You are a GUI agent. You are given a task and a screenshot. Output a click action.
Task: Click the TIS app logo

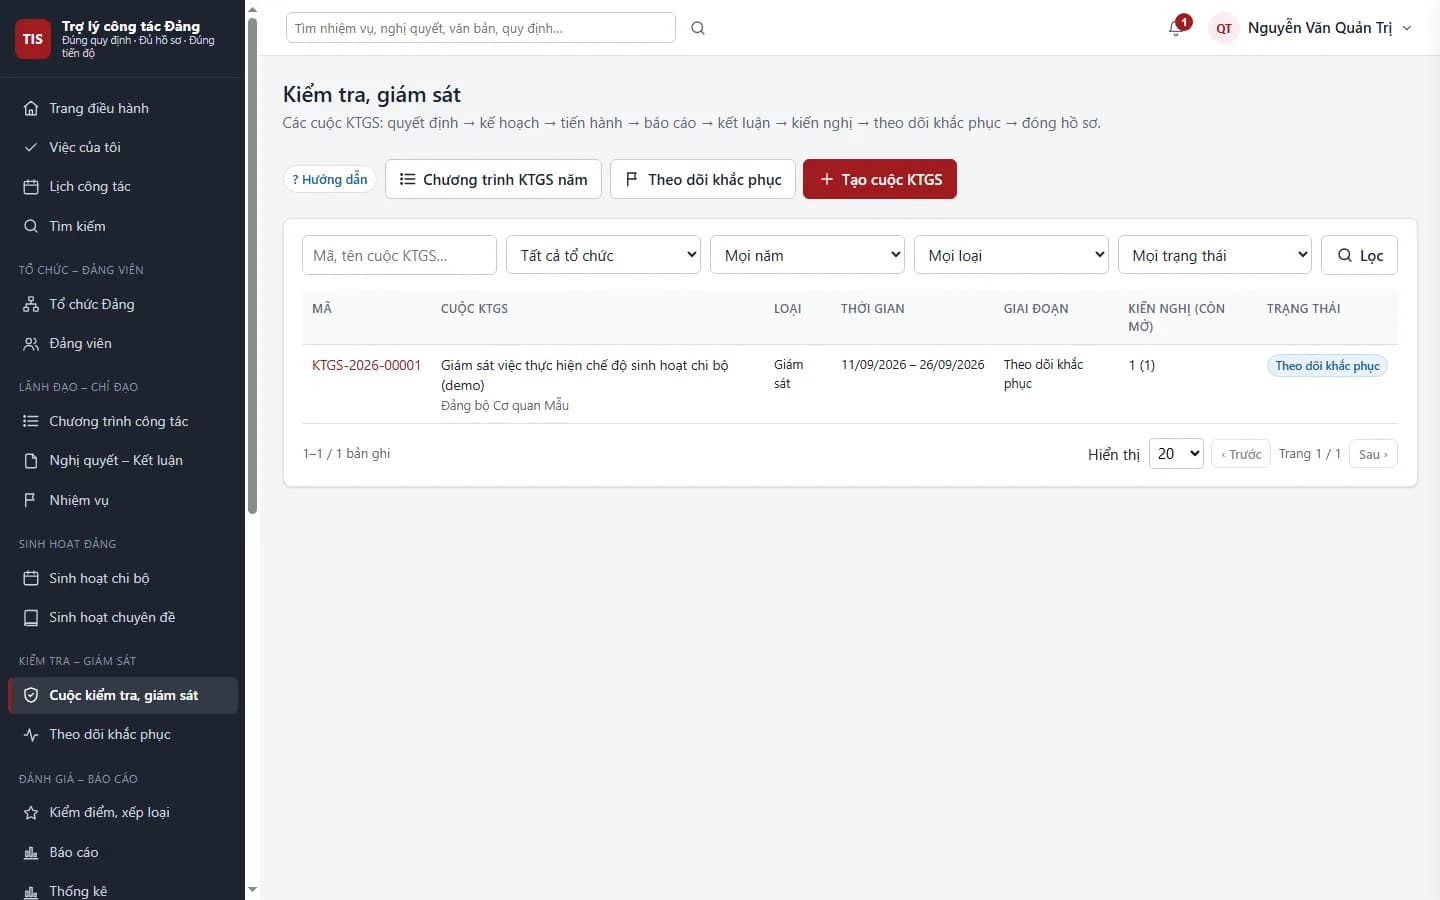pyautogui.click(x=33, y=39)
